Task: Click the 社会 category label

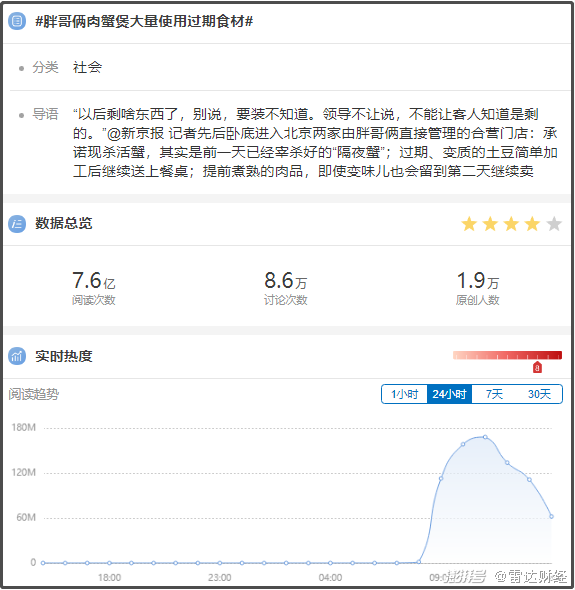Action: click(x=87, y=67)
